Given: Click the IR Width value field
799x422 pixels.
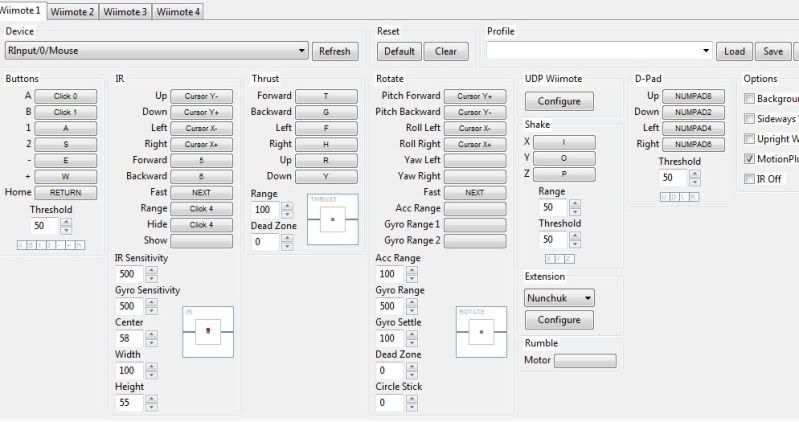Looking at the screenshot, I should [x=130, y=371].
